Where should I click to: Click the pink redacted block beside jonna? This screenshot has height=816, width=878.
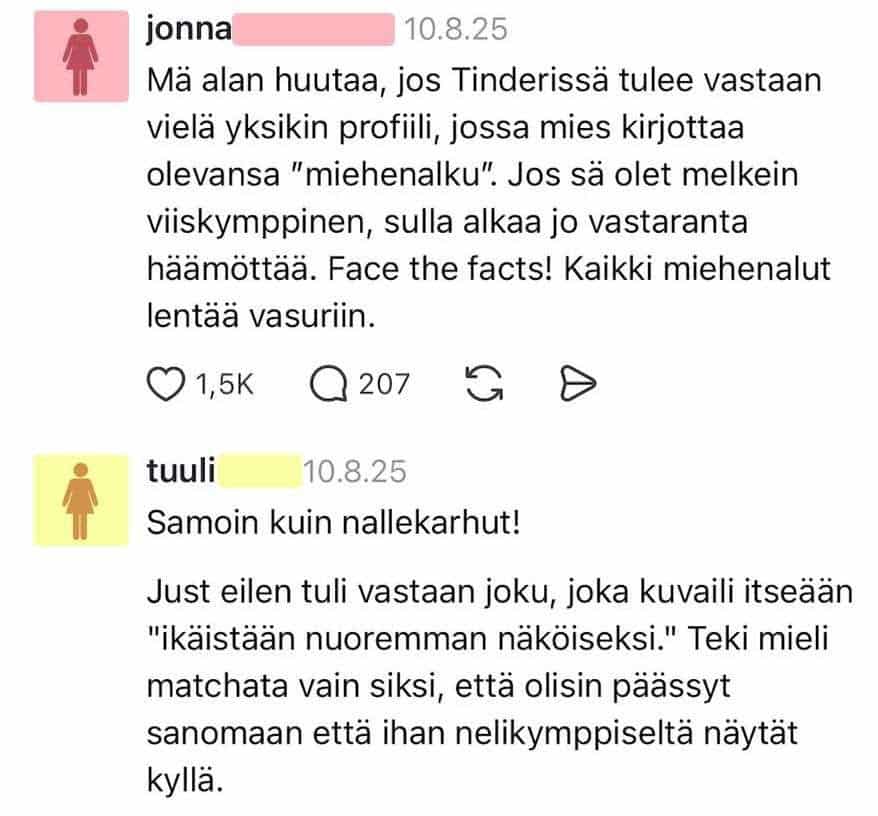314,30
